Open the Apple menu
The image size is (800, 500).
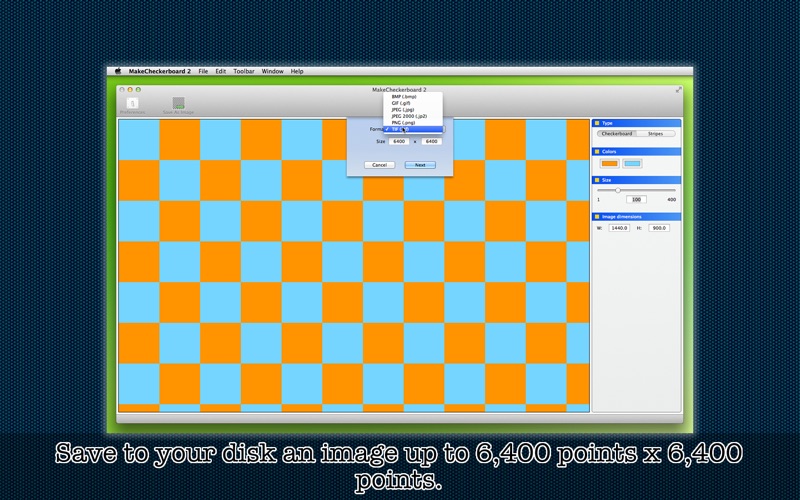[117, 71]
